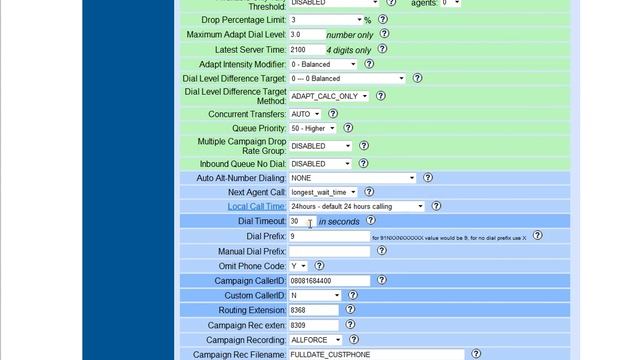Open Next Agent Call dropdown

point(323,192)
